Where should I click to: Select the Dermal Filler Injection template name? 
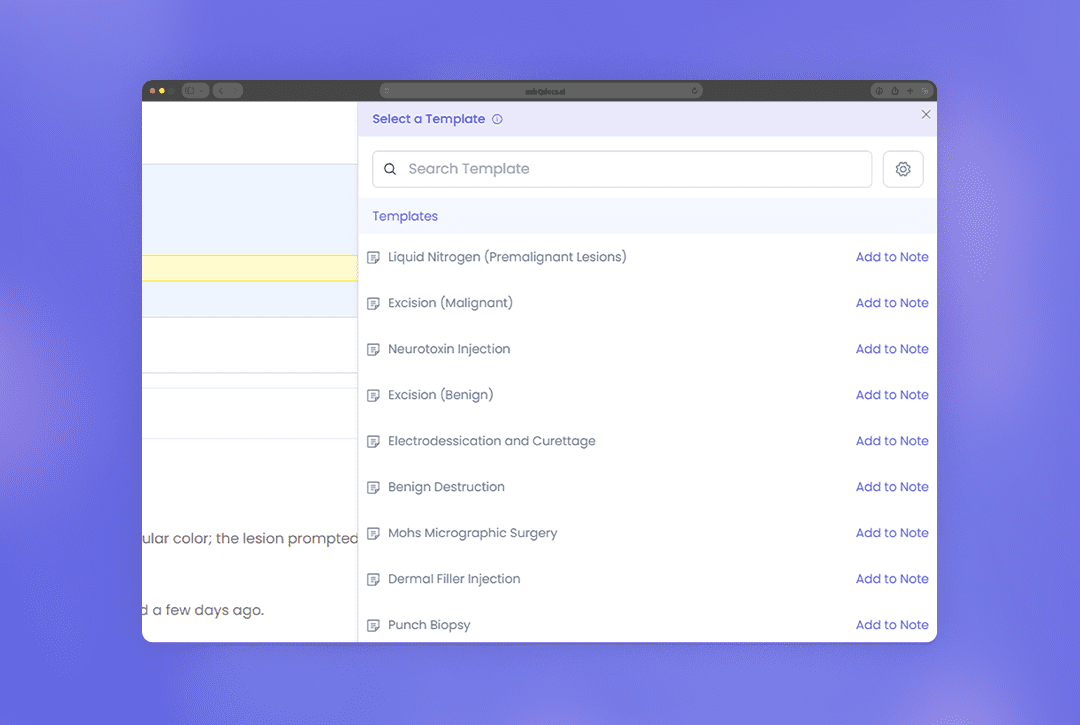coord(454,579)
